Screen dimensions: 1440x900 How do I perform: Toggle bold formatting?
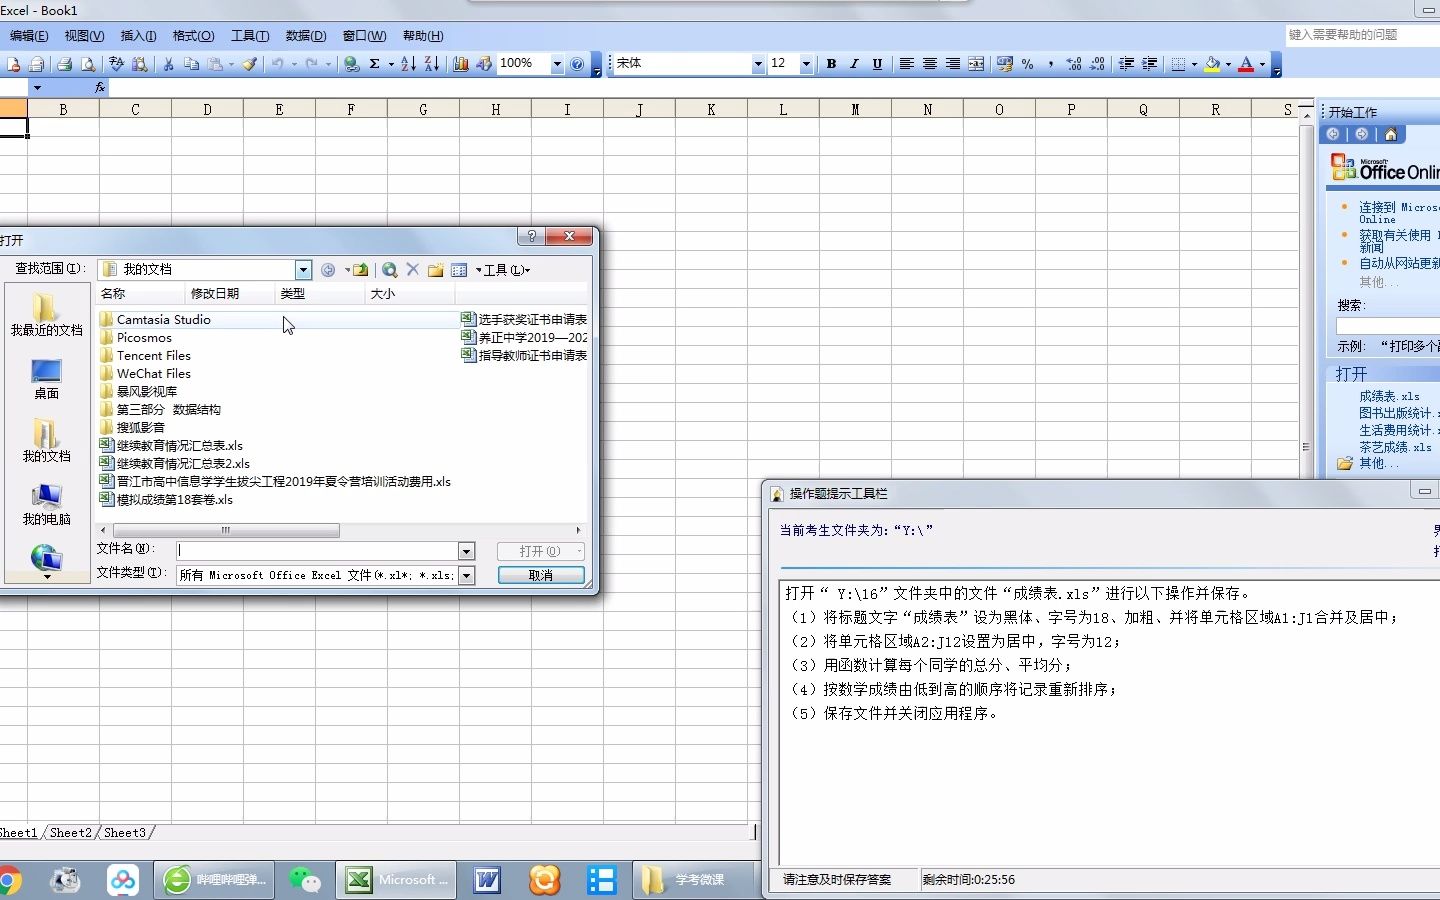coord(831,63)
